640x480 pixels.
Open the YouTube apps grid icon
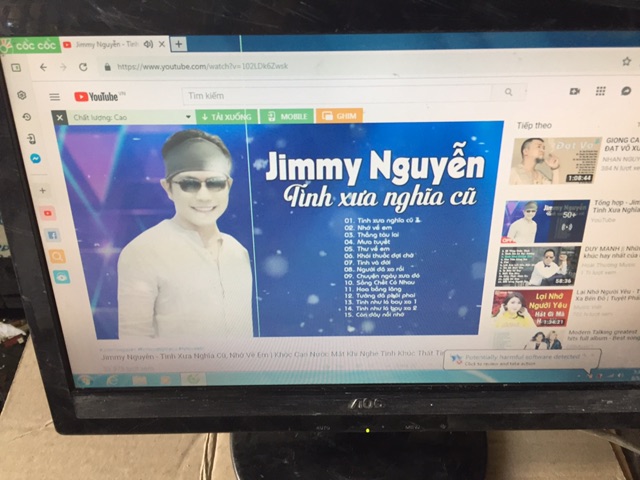click(600, 90)
